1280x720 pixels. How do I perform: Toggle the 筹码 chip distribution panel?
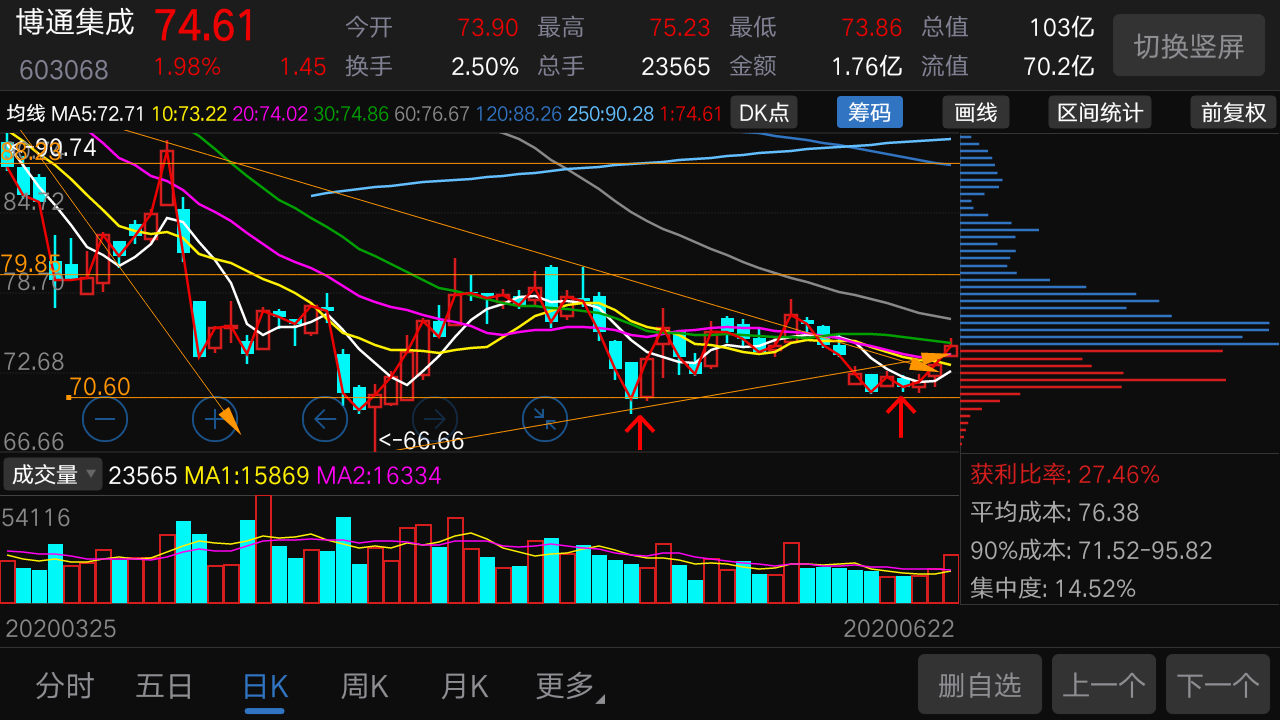(869, 113)
